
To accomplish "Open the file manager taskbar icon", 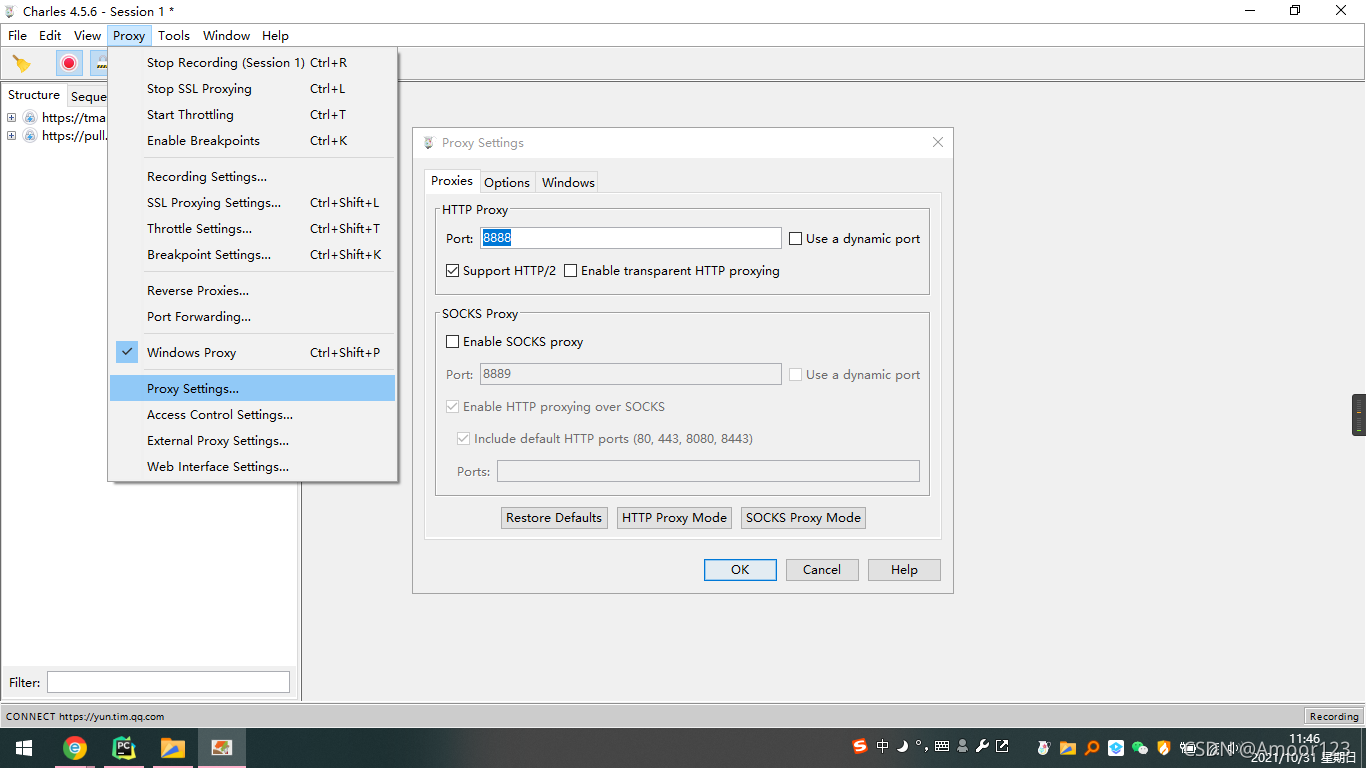I will click(173, 748).
